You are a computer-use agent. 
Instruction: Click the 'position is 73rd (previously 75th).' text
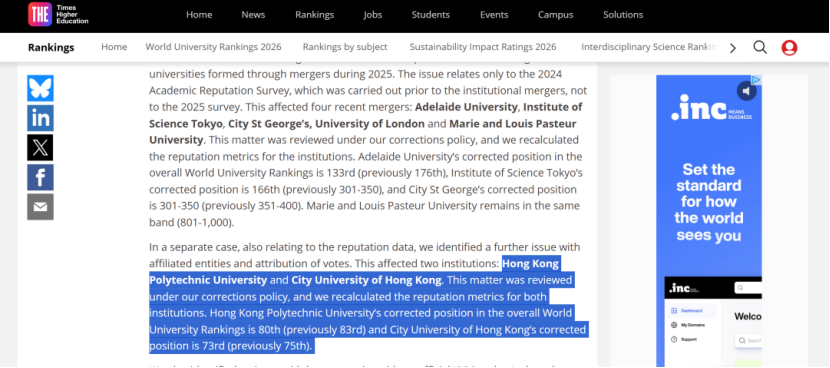[232, 346]
